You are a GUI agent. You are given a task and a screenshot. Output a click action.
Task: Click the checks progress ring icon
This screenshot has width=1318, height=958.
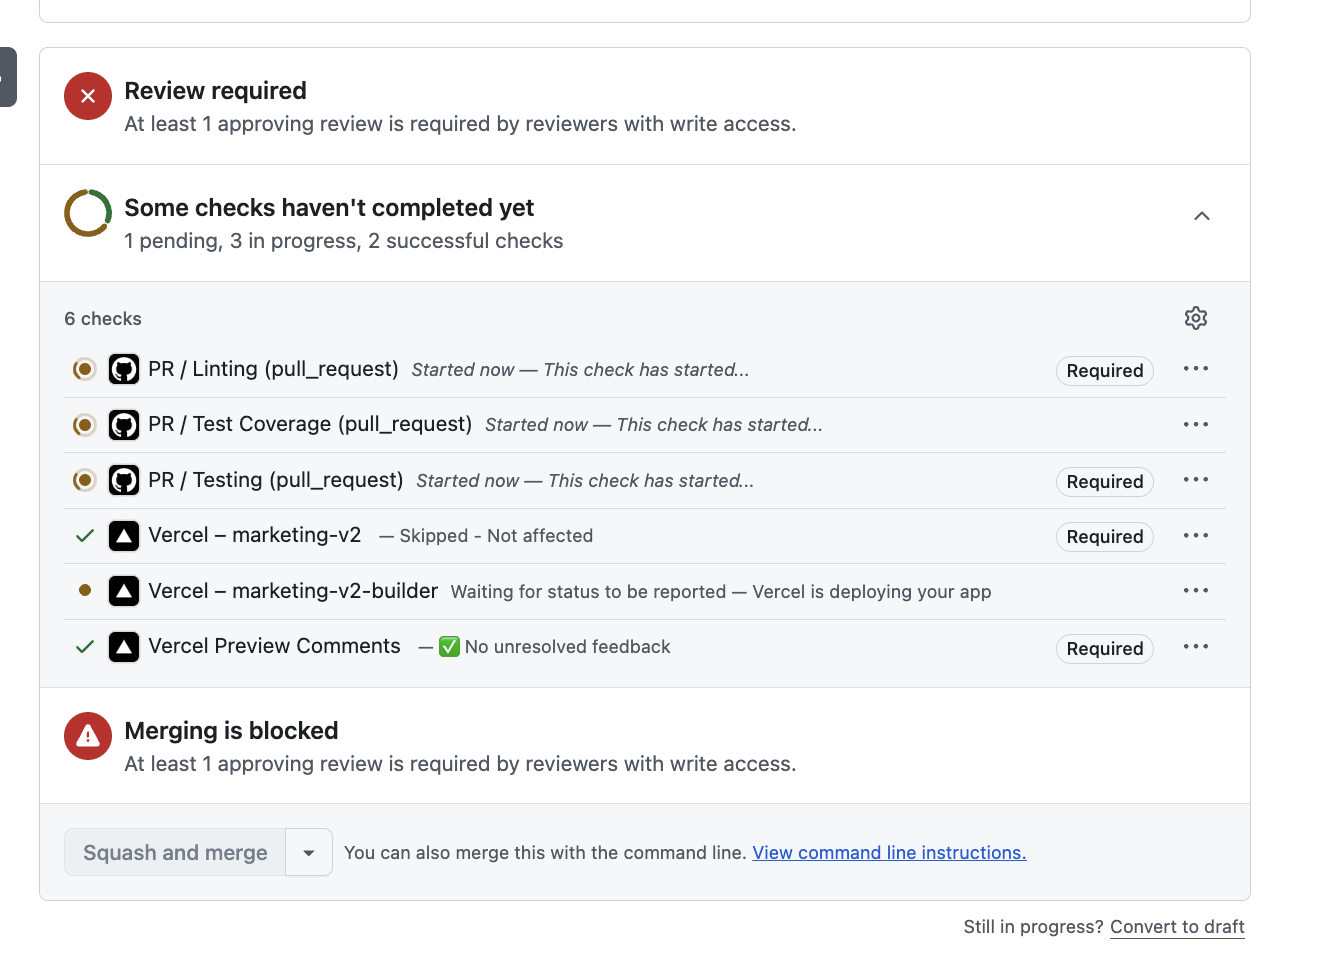88,213
